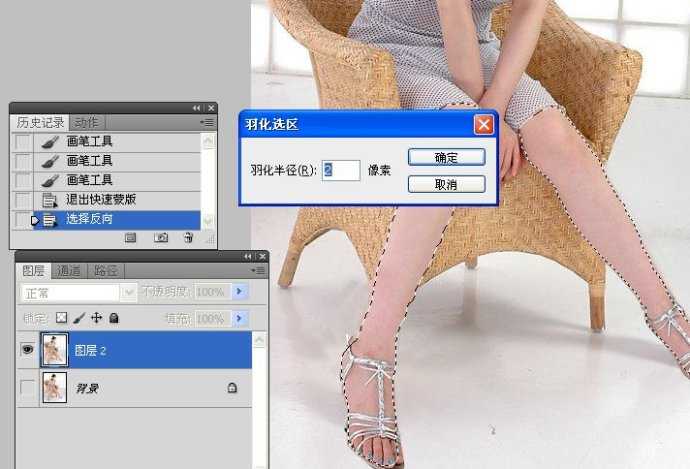
Task: Click History panel scrollbar down arrow
Action: 208,220
